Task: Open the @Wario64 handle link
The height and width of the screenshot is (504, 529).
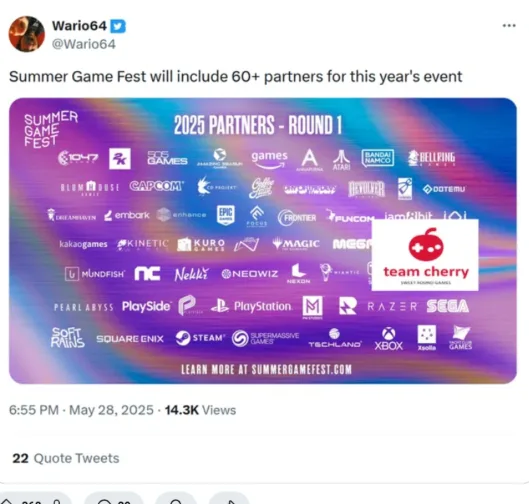Action: [x=83, y=44]
